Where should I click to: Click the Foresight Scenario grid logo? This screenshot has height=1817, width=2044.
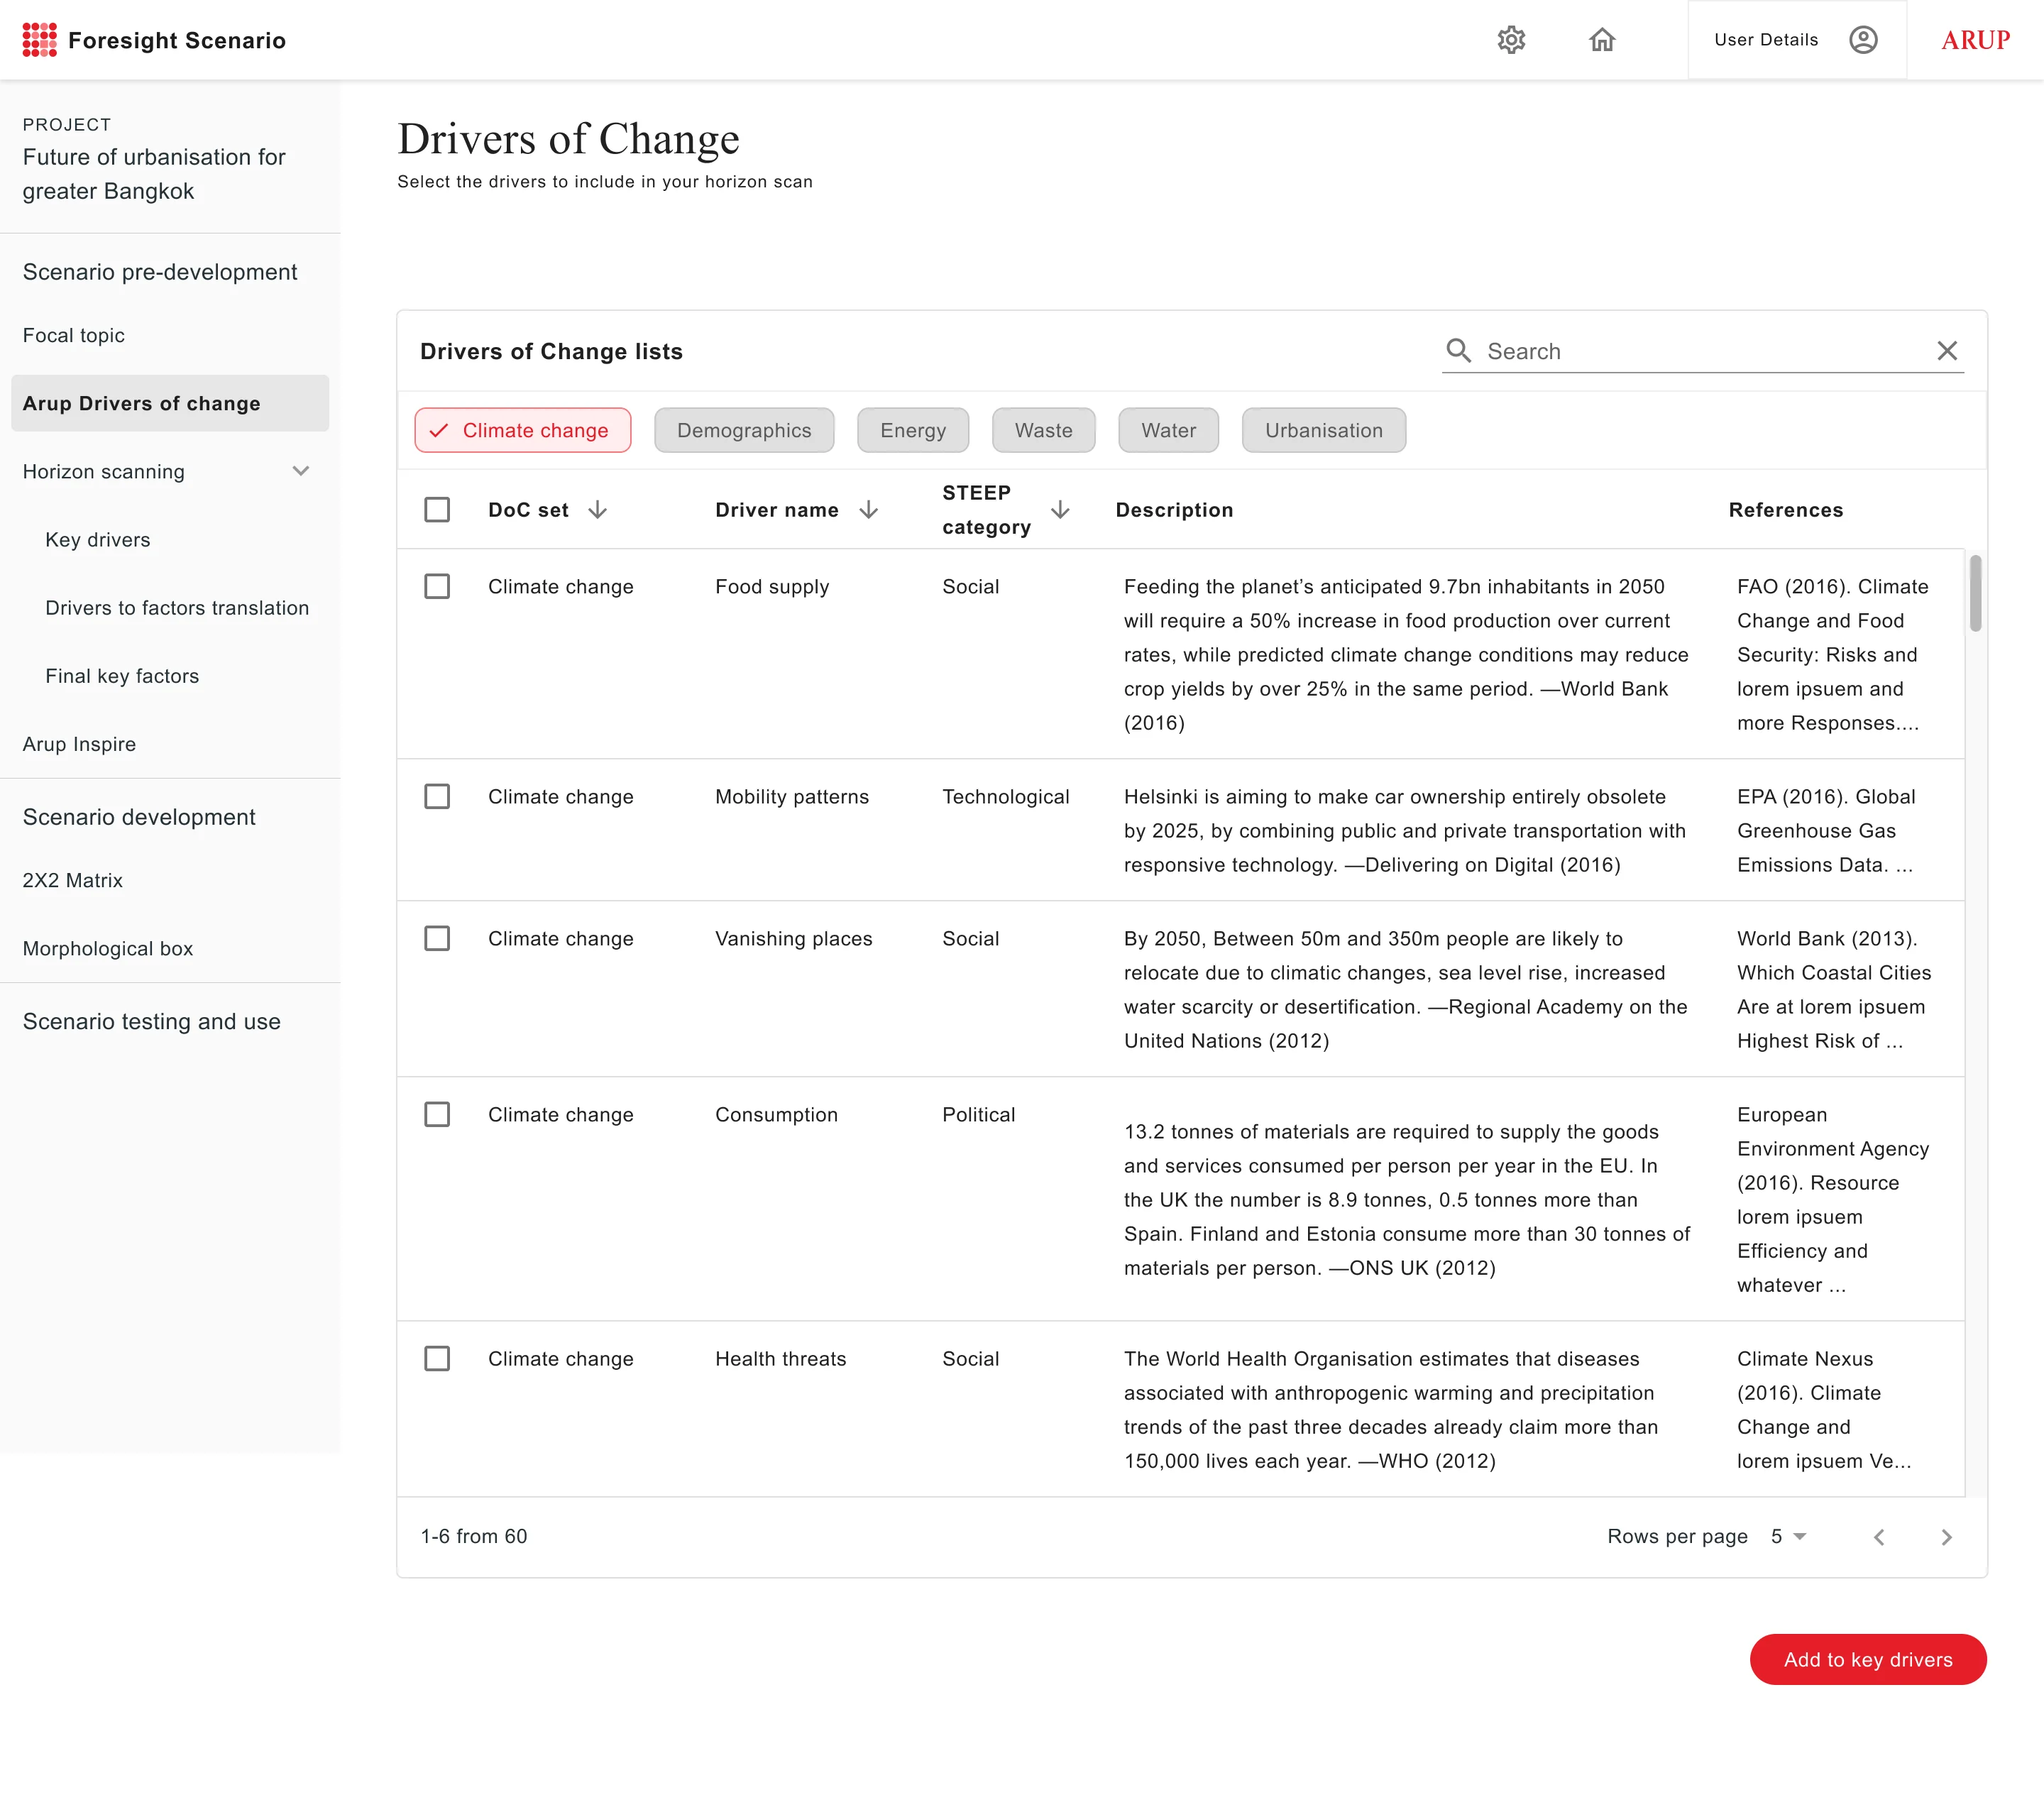(40, 40)
